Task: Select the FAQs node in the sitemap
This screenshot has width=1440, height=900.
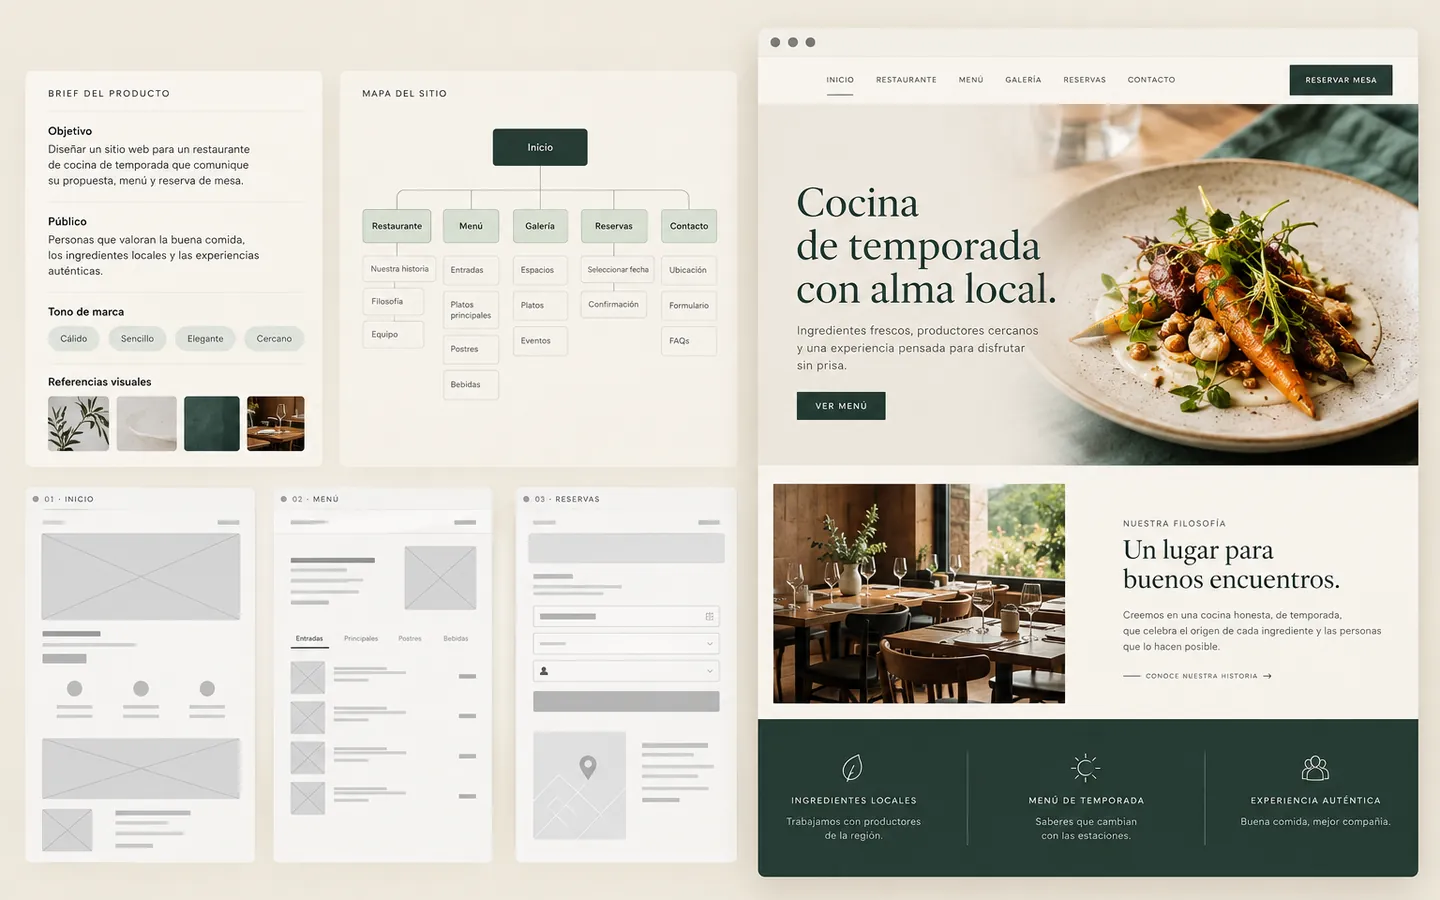Action: [689, 341]
